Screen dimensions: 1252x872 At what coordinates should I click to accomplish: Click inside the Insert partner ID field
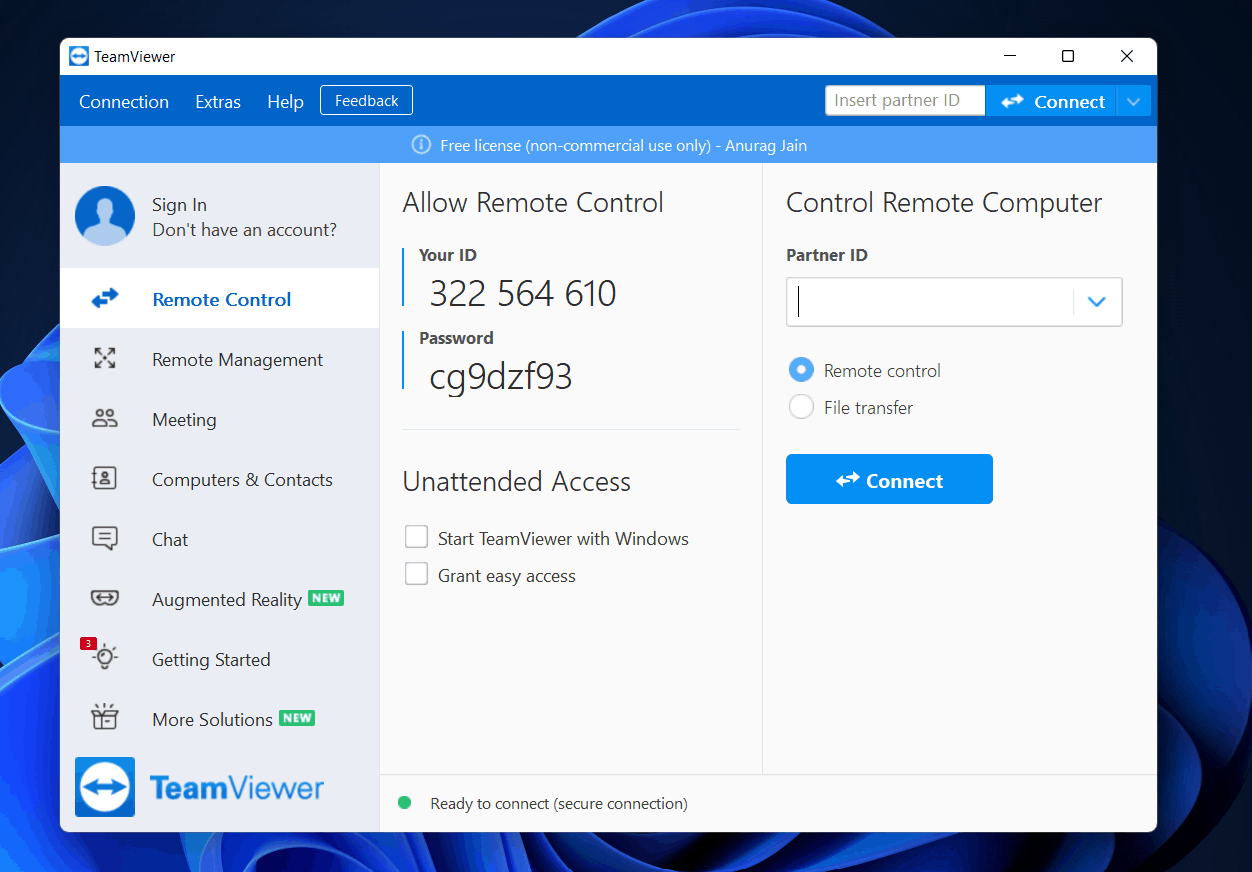coord(903,100)
